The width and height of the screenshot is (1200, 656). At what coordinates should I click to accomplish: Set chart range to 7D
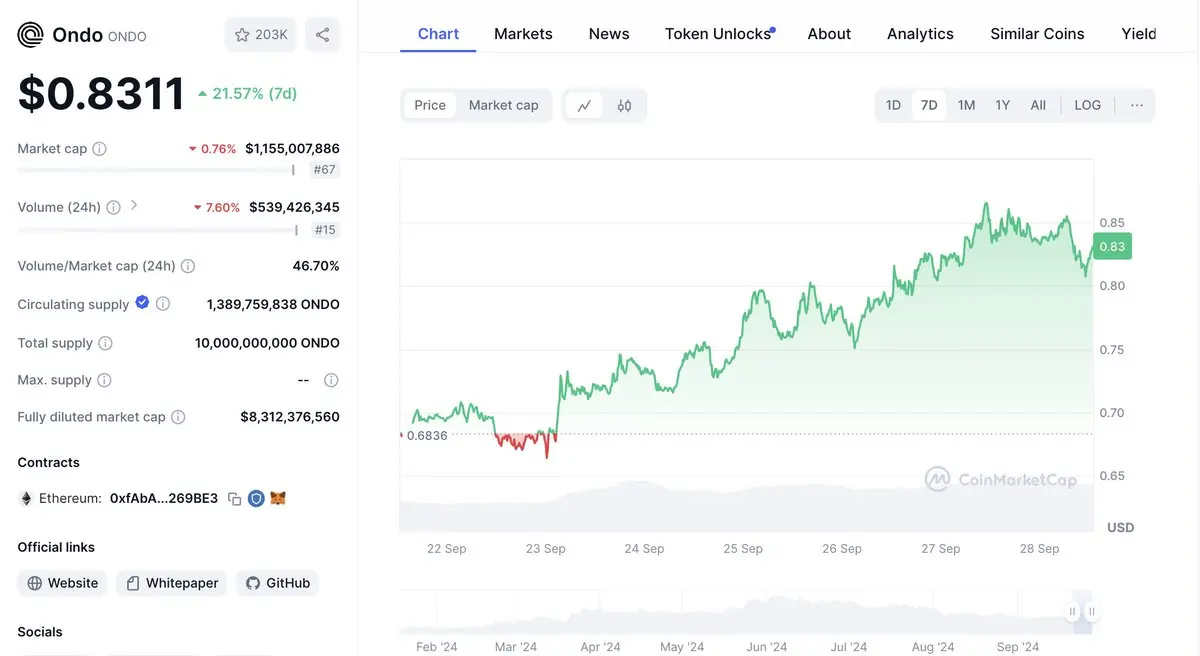tap(929, 105)
